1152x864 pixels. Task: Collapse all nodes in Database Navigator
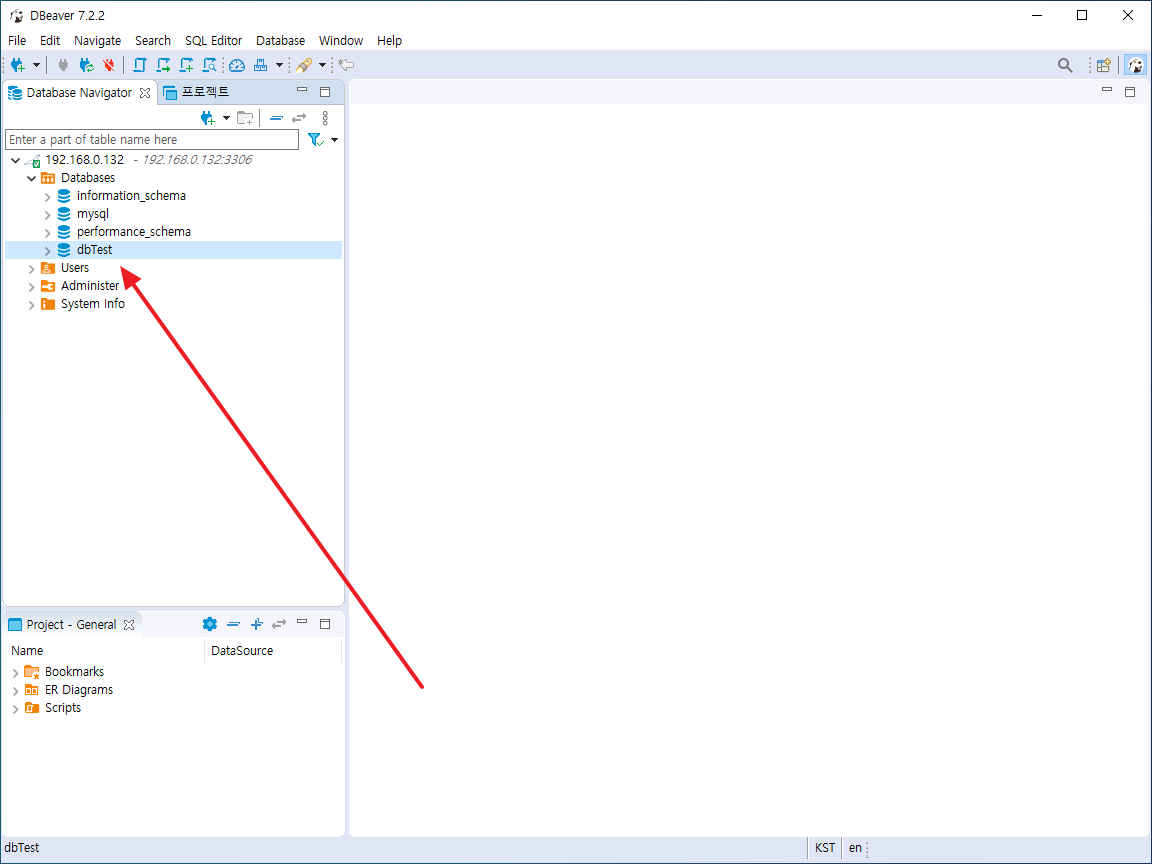tap(276, 118)
